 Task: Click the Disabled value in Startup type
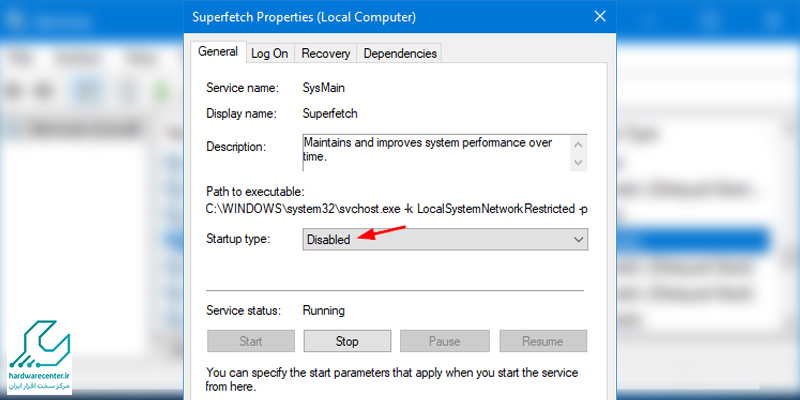pyautogui.click(x=329, y=240)
